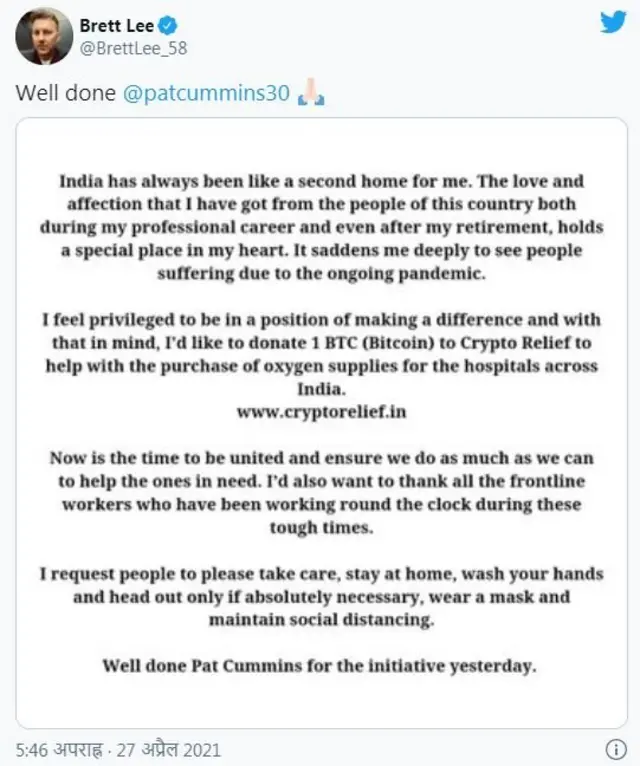Click the "1 BTC (Bitcoin)" text
The width and height of the screenshot is (640, 766).
(373, 343)
